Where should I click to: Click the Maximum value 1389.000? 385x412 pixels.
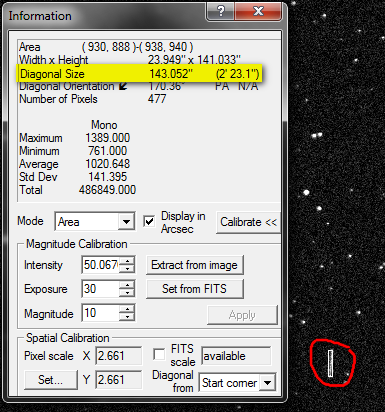pyautogui.click(x=108, y=138)
